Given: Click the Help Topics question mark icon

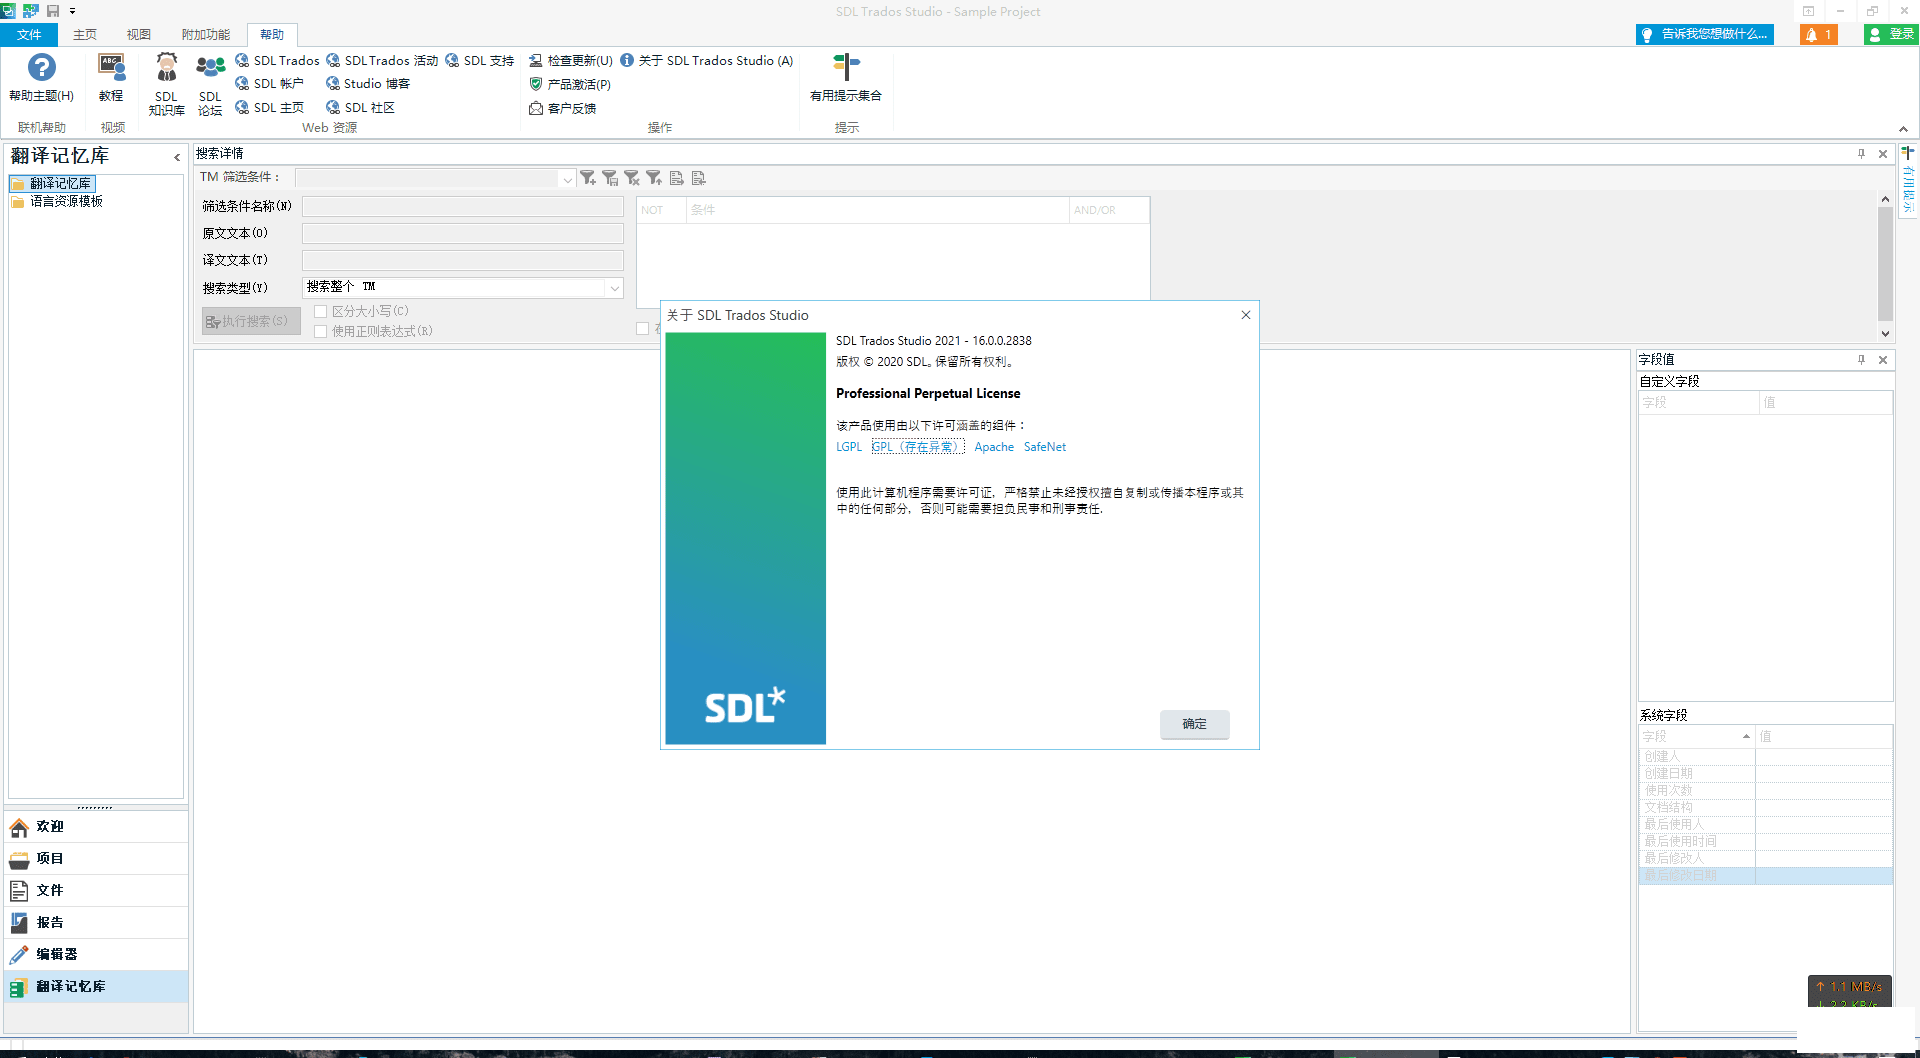Looking at the screenshot, I should [41, 68].
